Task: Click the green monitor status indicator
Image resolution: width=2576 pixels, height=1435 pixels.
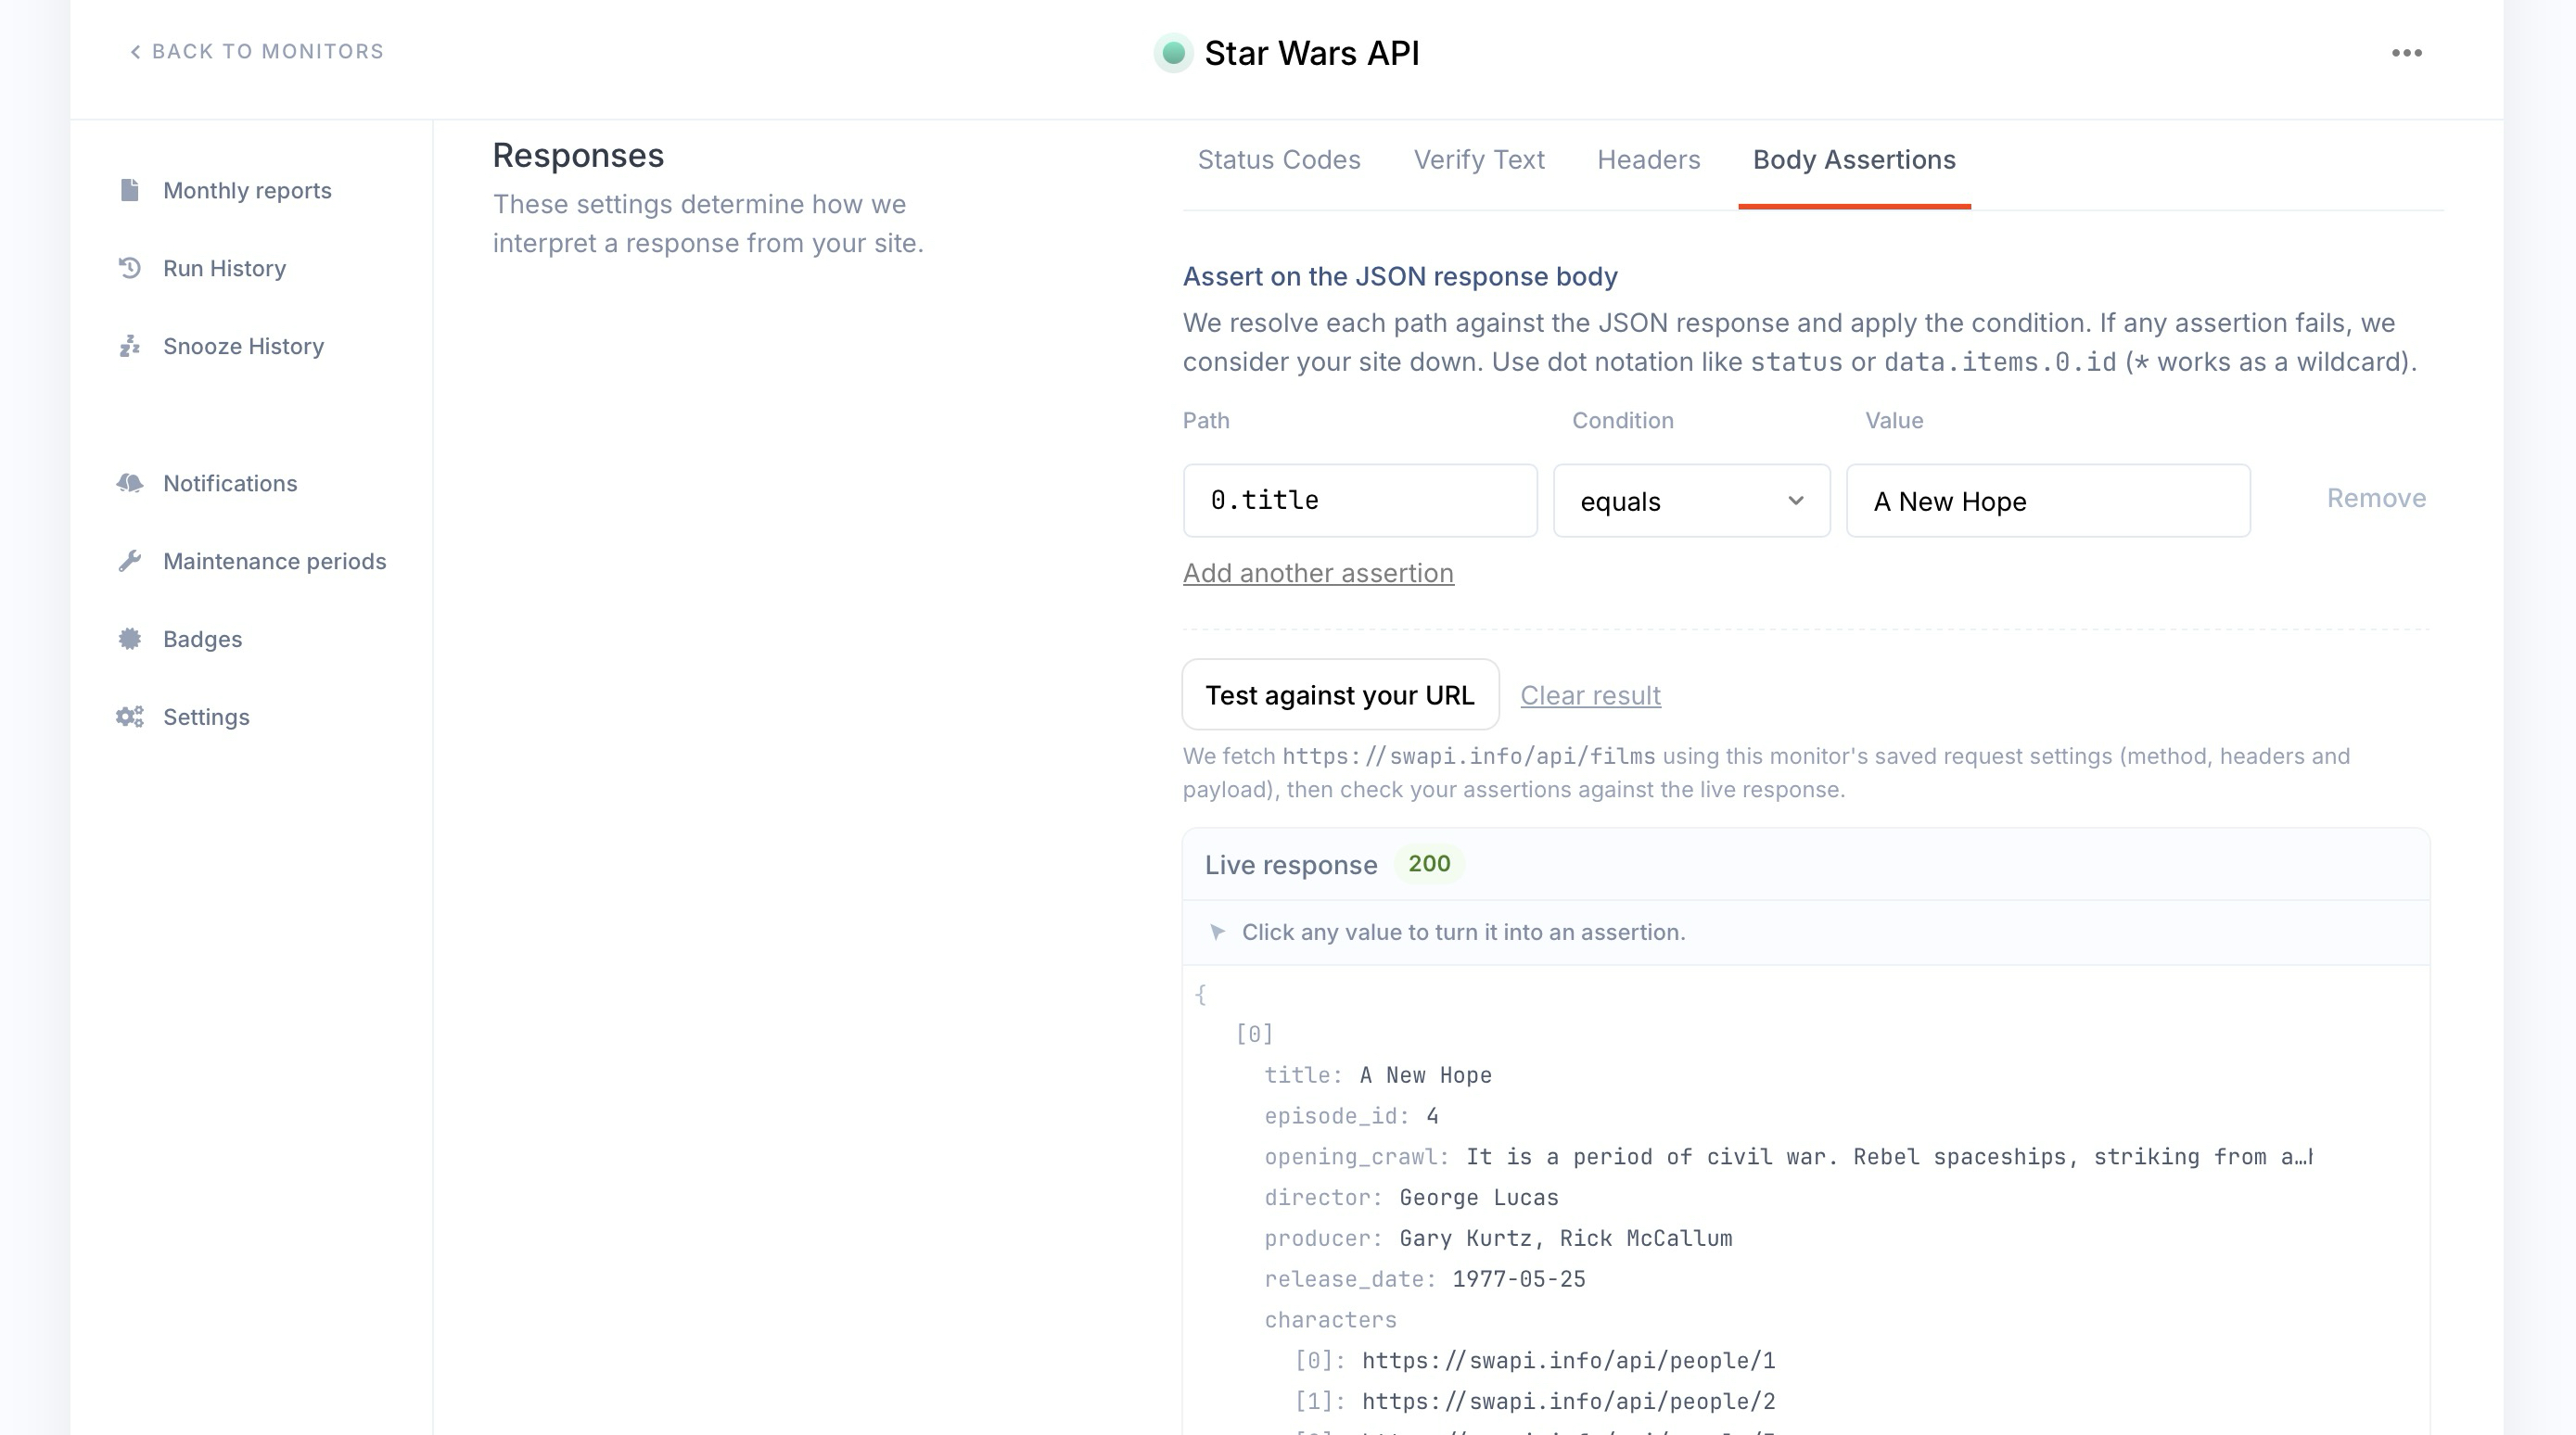Action: [1174, 53]
